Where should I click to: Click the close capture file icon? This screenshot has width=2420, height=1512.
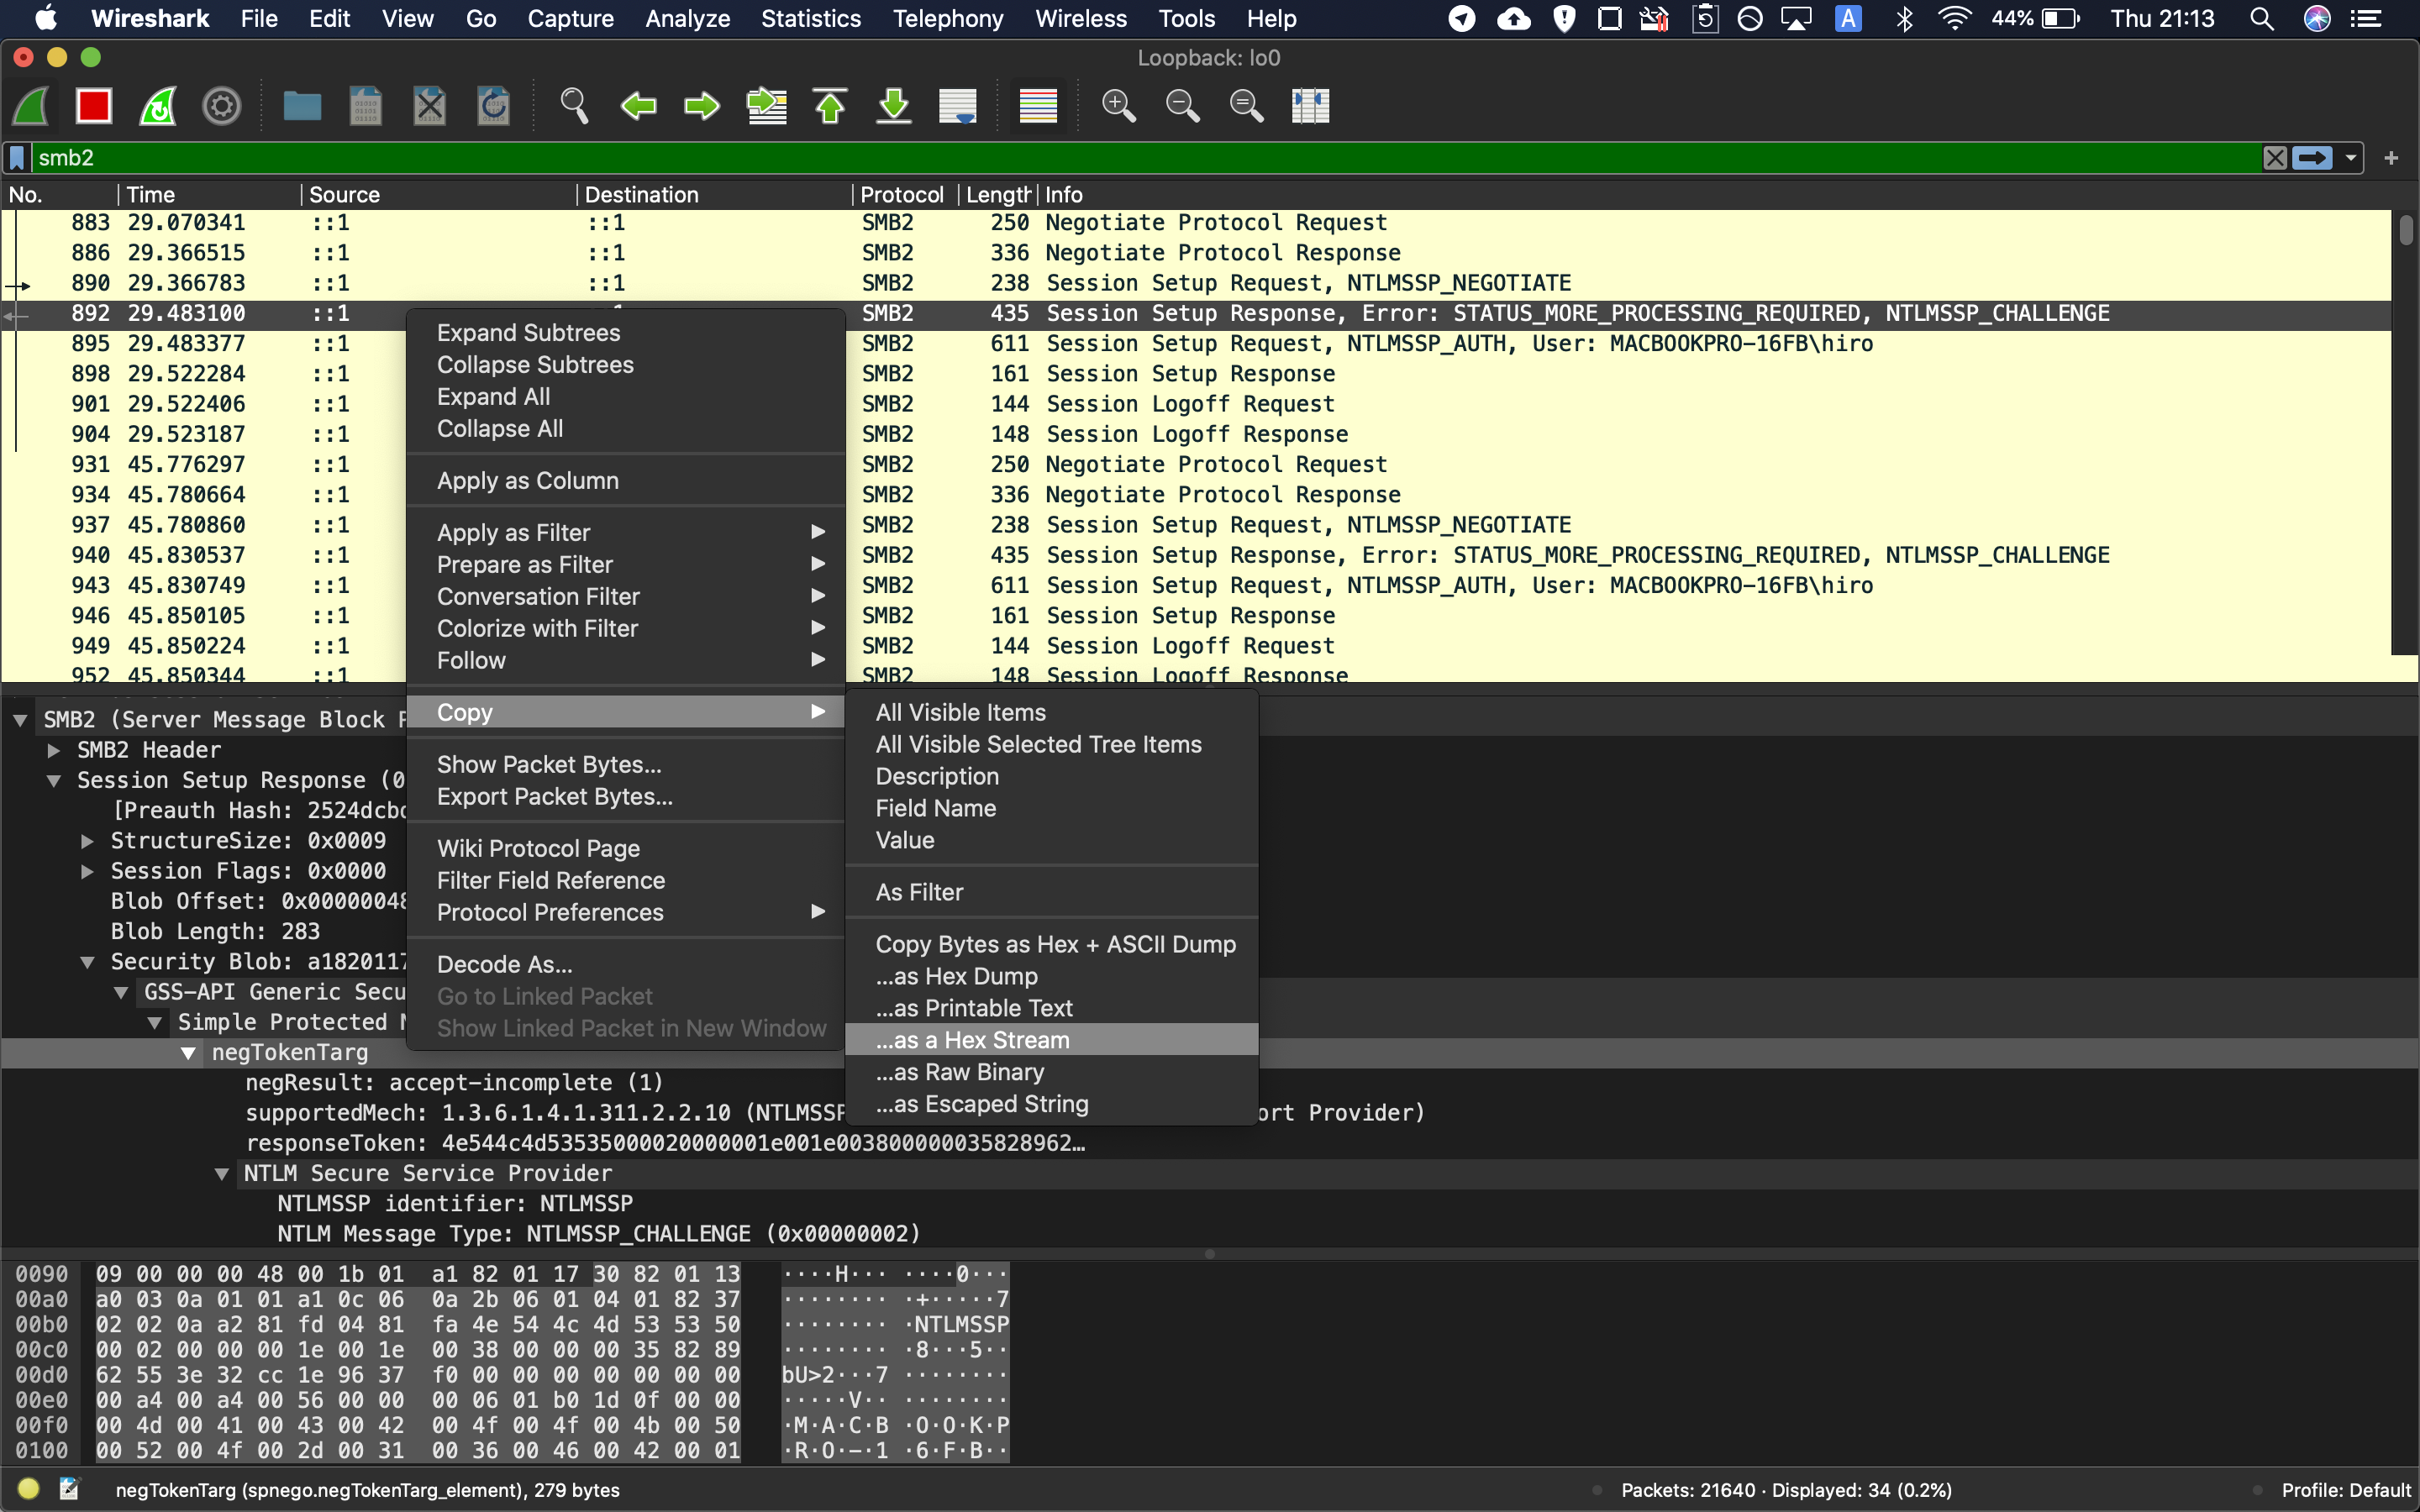430,106
